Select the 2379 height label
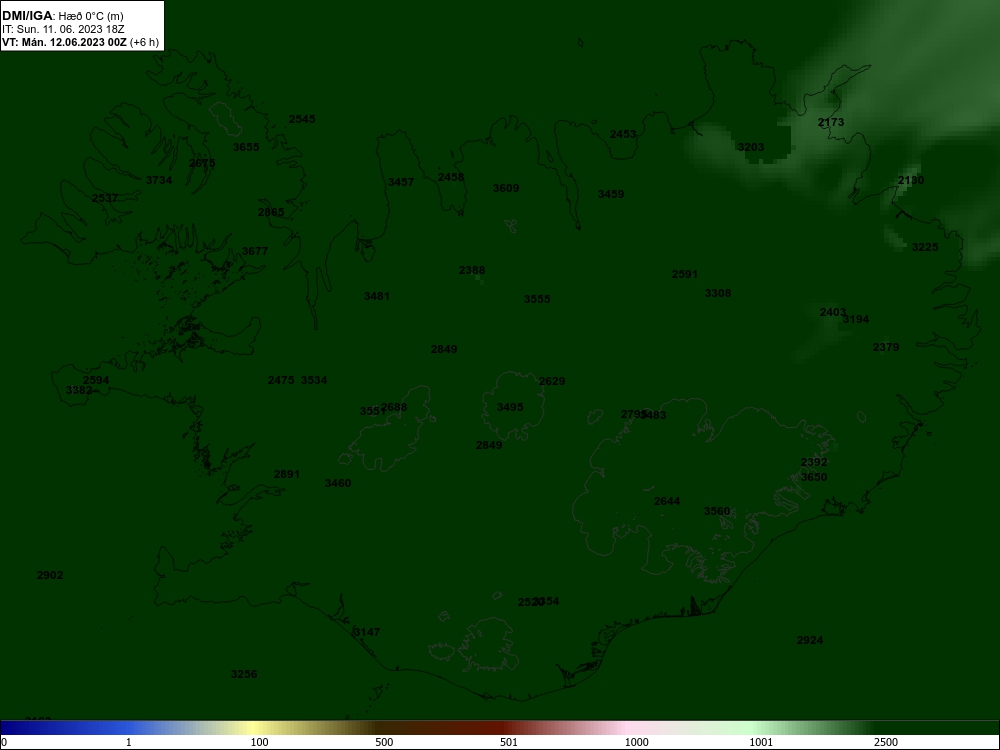The width and height of the screenshot is (1000, 750). pyautogui.click(x=886, y=347)
